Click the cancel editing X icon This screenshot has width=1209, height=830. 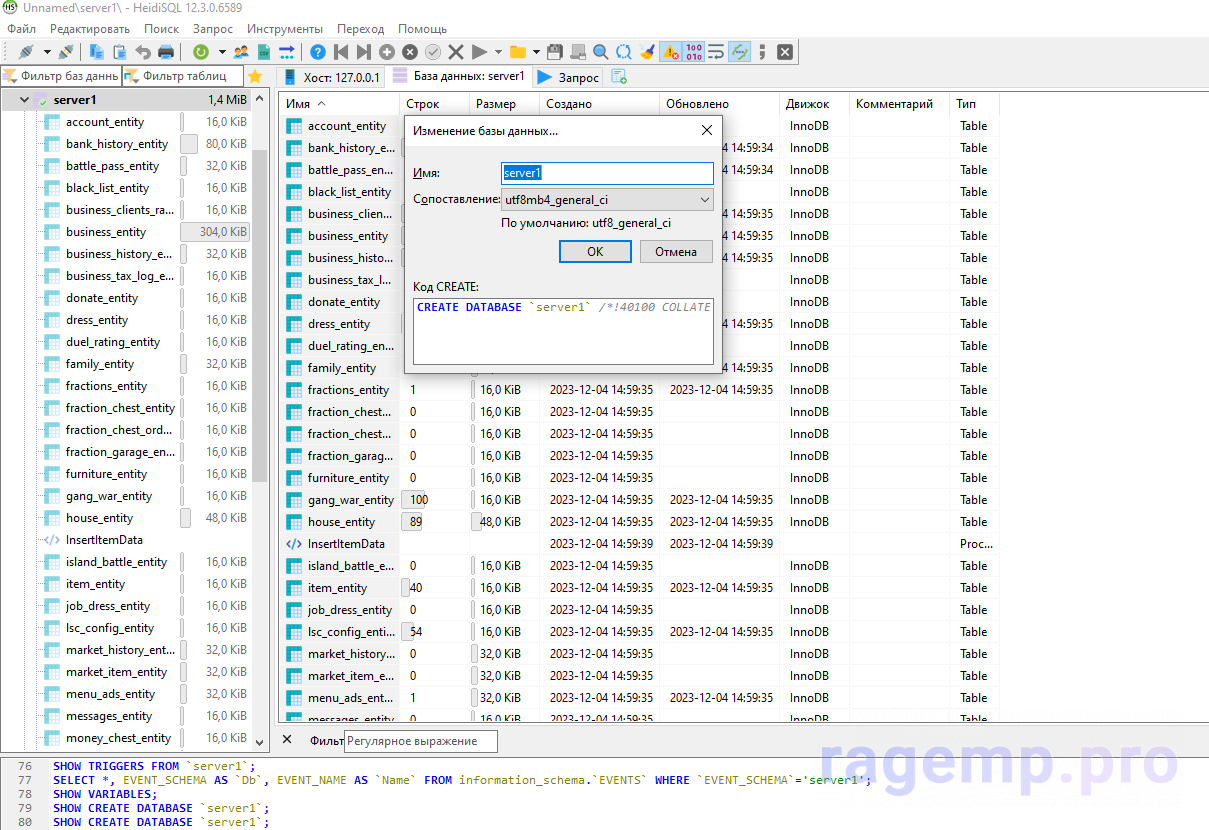(456, 52)
